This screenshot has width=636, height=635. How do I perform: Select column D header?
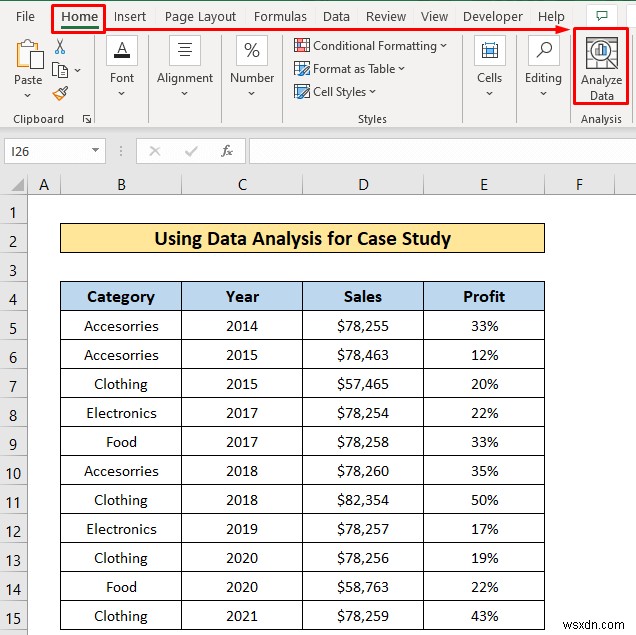pos(363,185)
